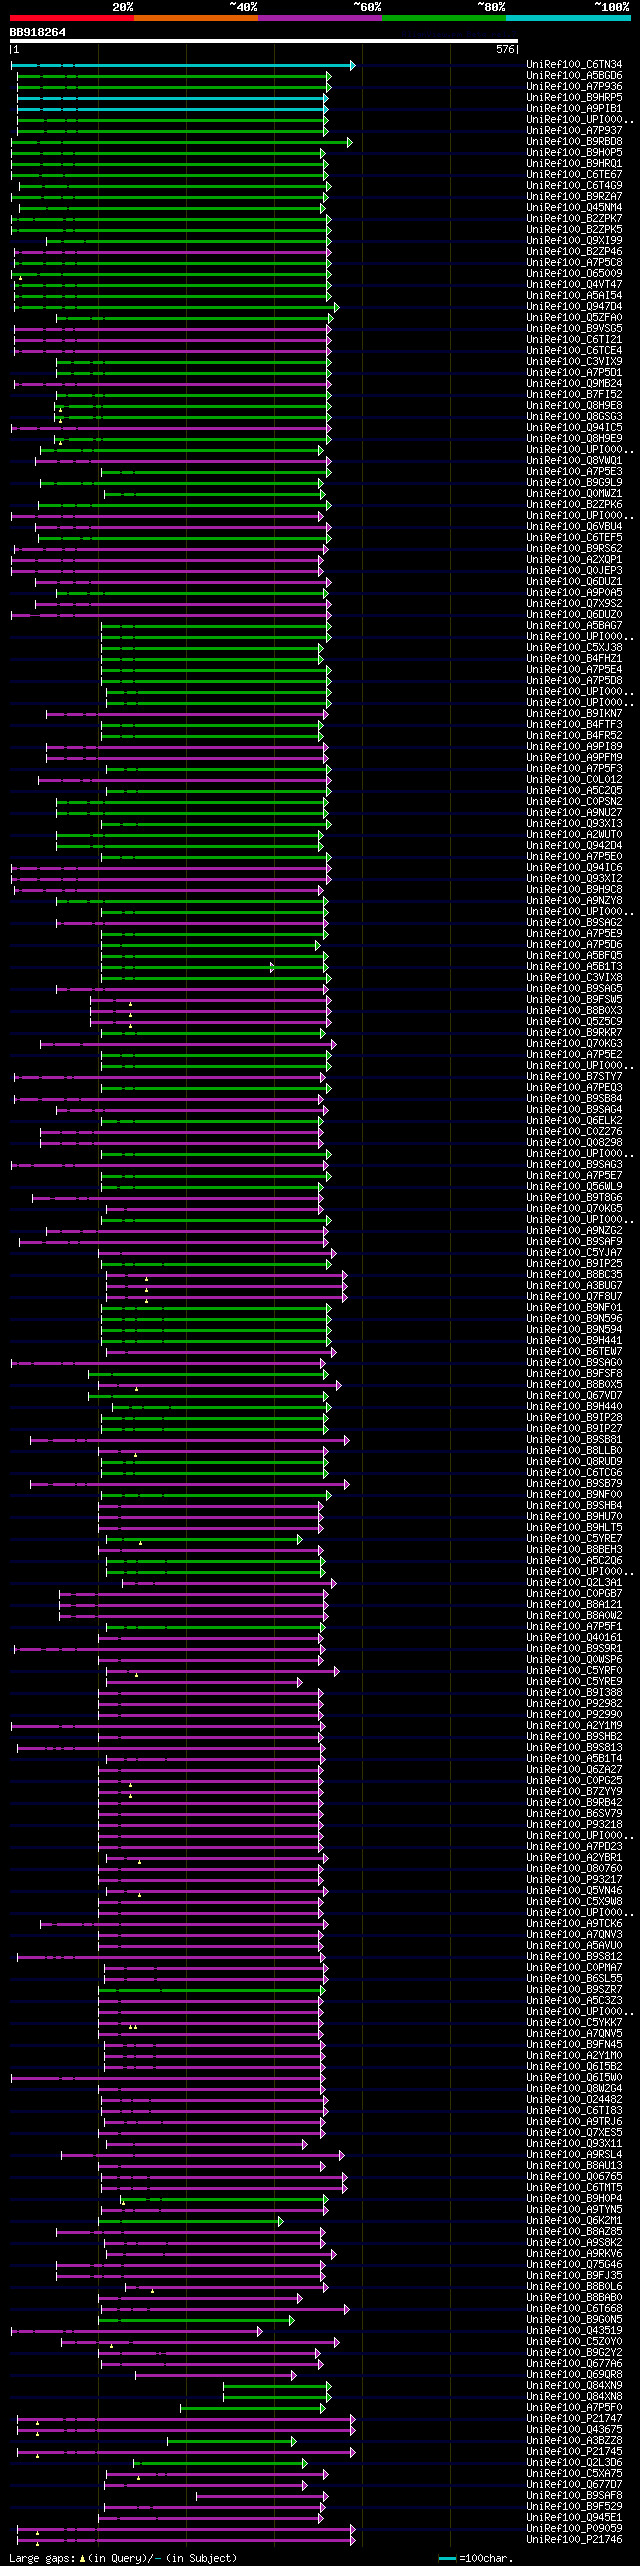This screenshot has height=2566, width=640.
Task: Open the UniRef100_B9HRP5 hit label
Action: (x=574, y=98)
